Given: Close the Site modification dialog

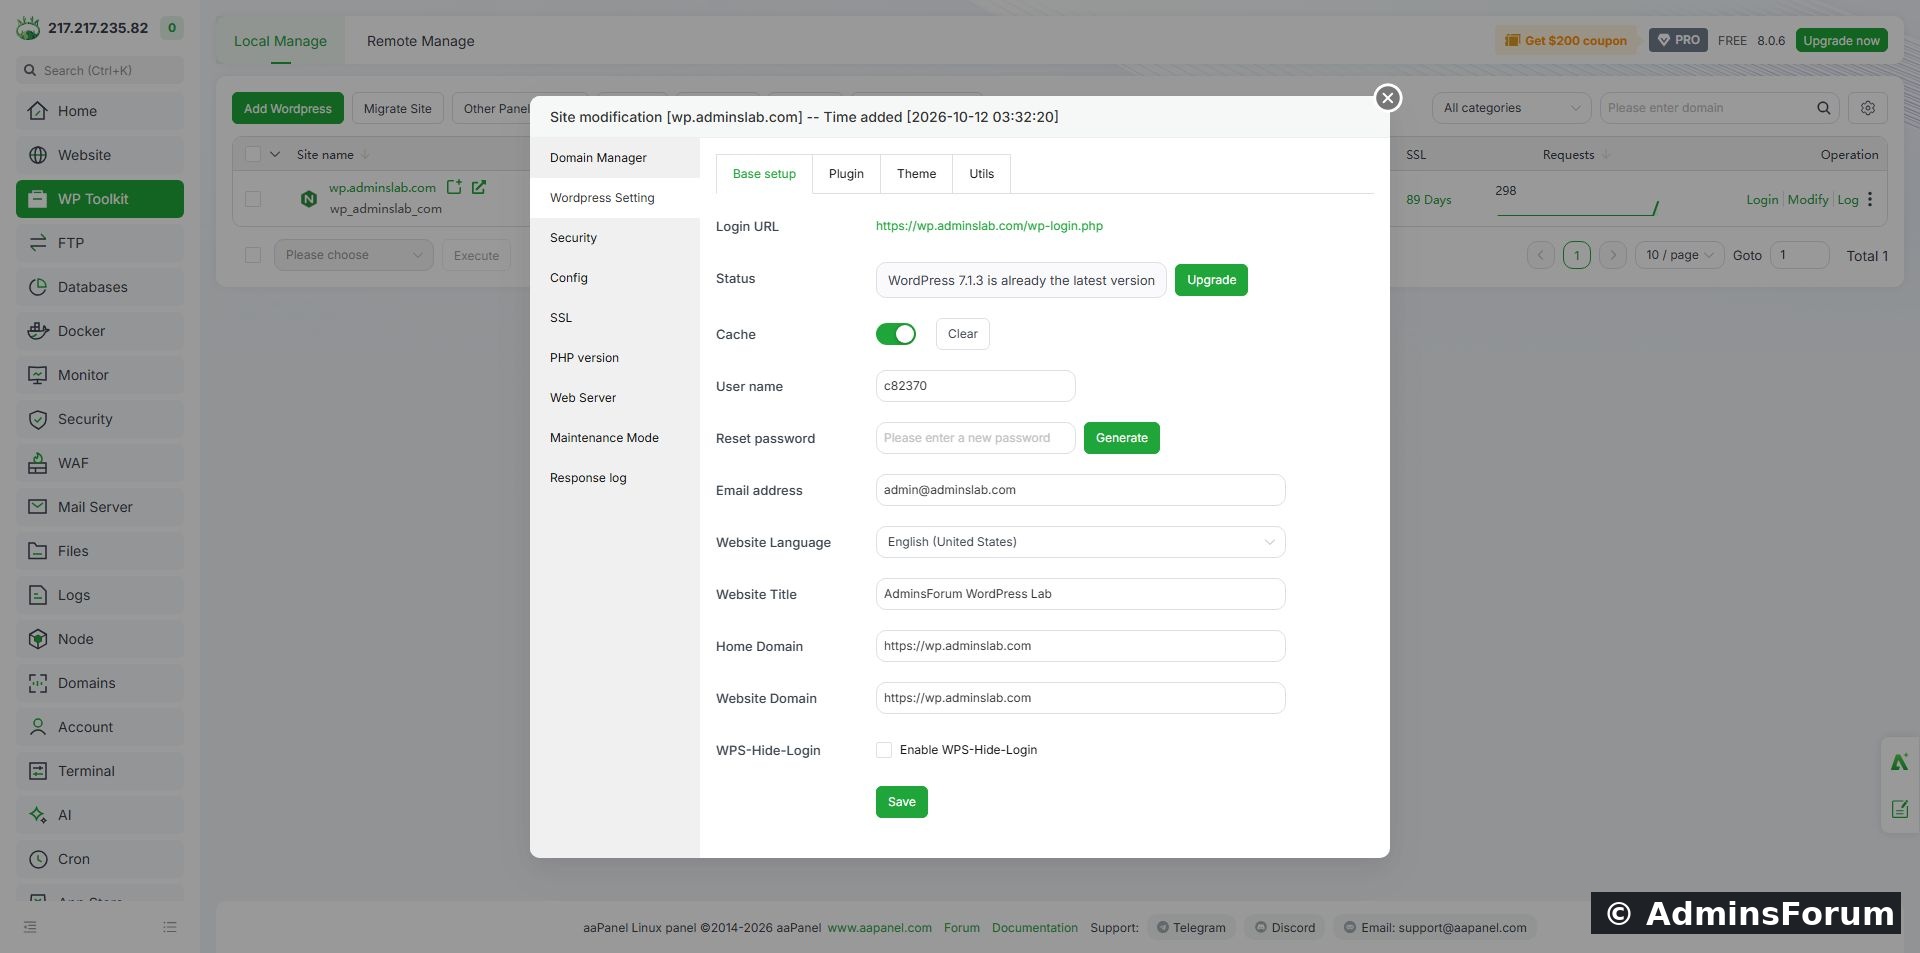Looking at the screenshot, I should (x=1387, y=98).
